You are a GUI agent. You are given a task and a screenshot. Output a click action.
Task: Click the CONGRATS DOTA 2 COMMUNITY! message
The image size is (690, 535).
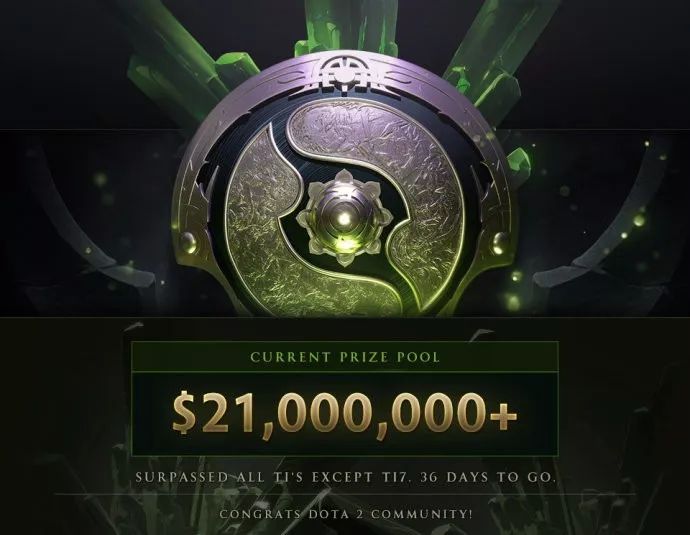pyautogui.click(x=346, y=513)
